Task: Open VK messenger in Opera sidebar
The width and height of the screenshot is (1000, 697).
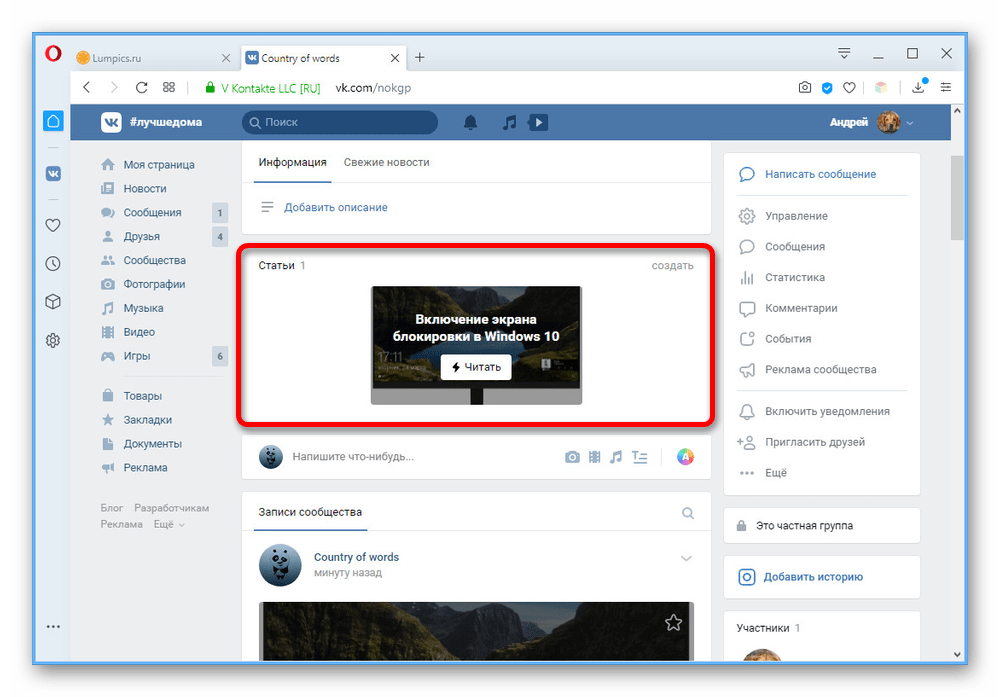Action: click(53, 173)
